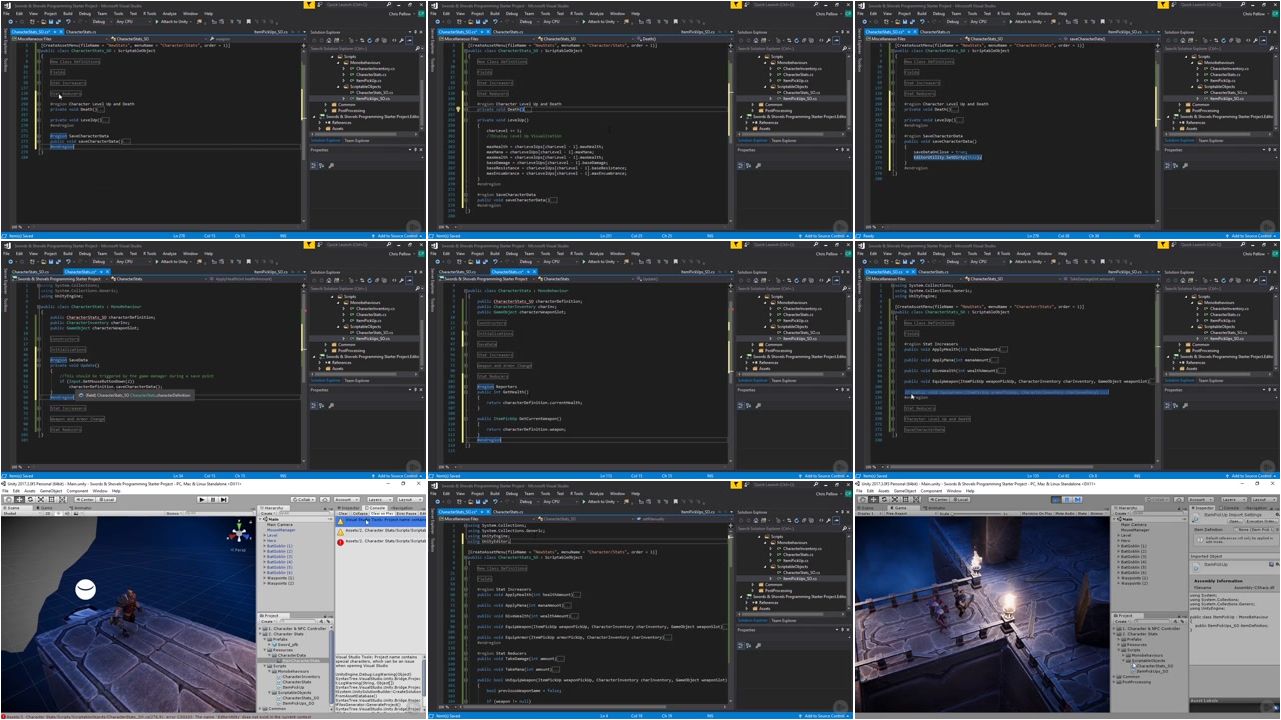
Task: Click Property Pages icon in Properties panel of the top-left Visual Studio window
Action: point(332,164)
